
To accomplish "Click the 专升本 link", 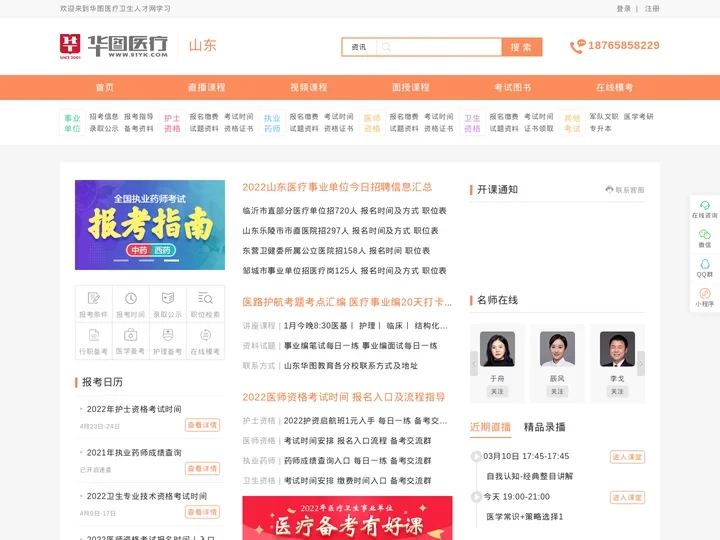I will [601, 129].
